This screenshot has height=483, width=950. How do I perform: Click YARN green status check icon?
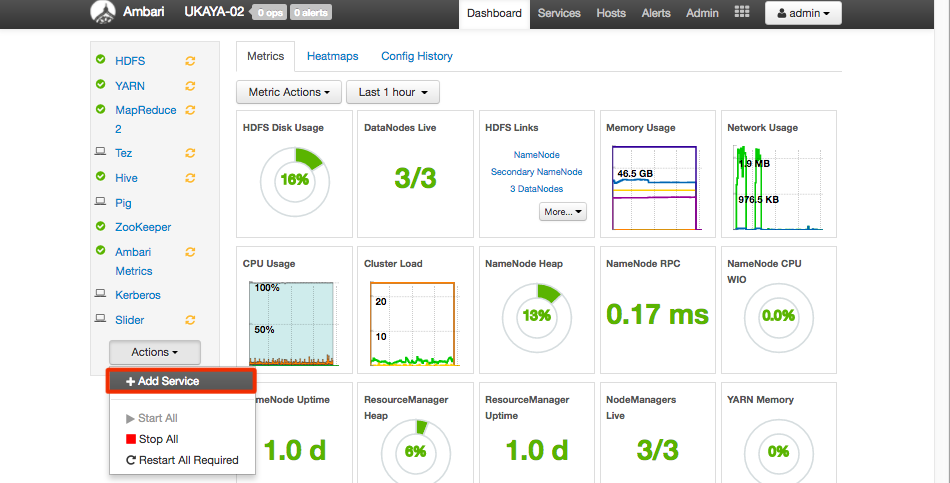(x=101, y=84)
